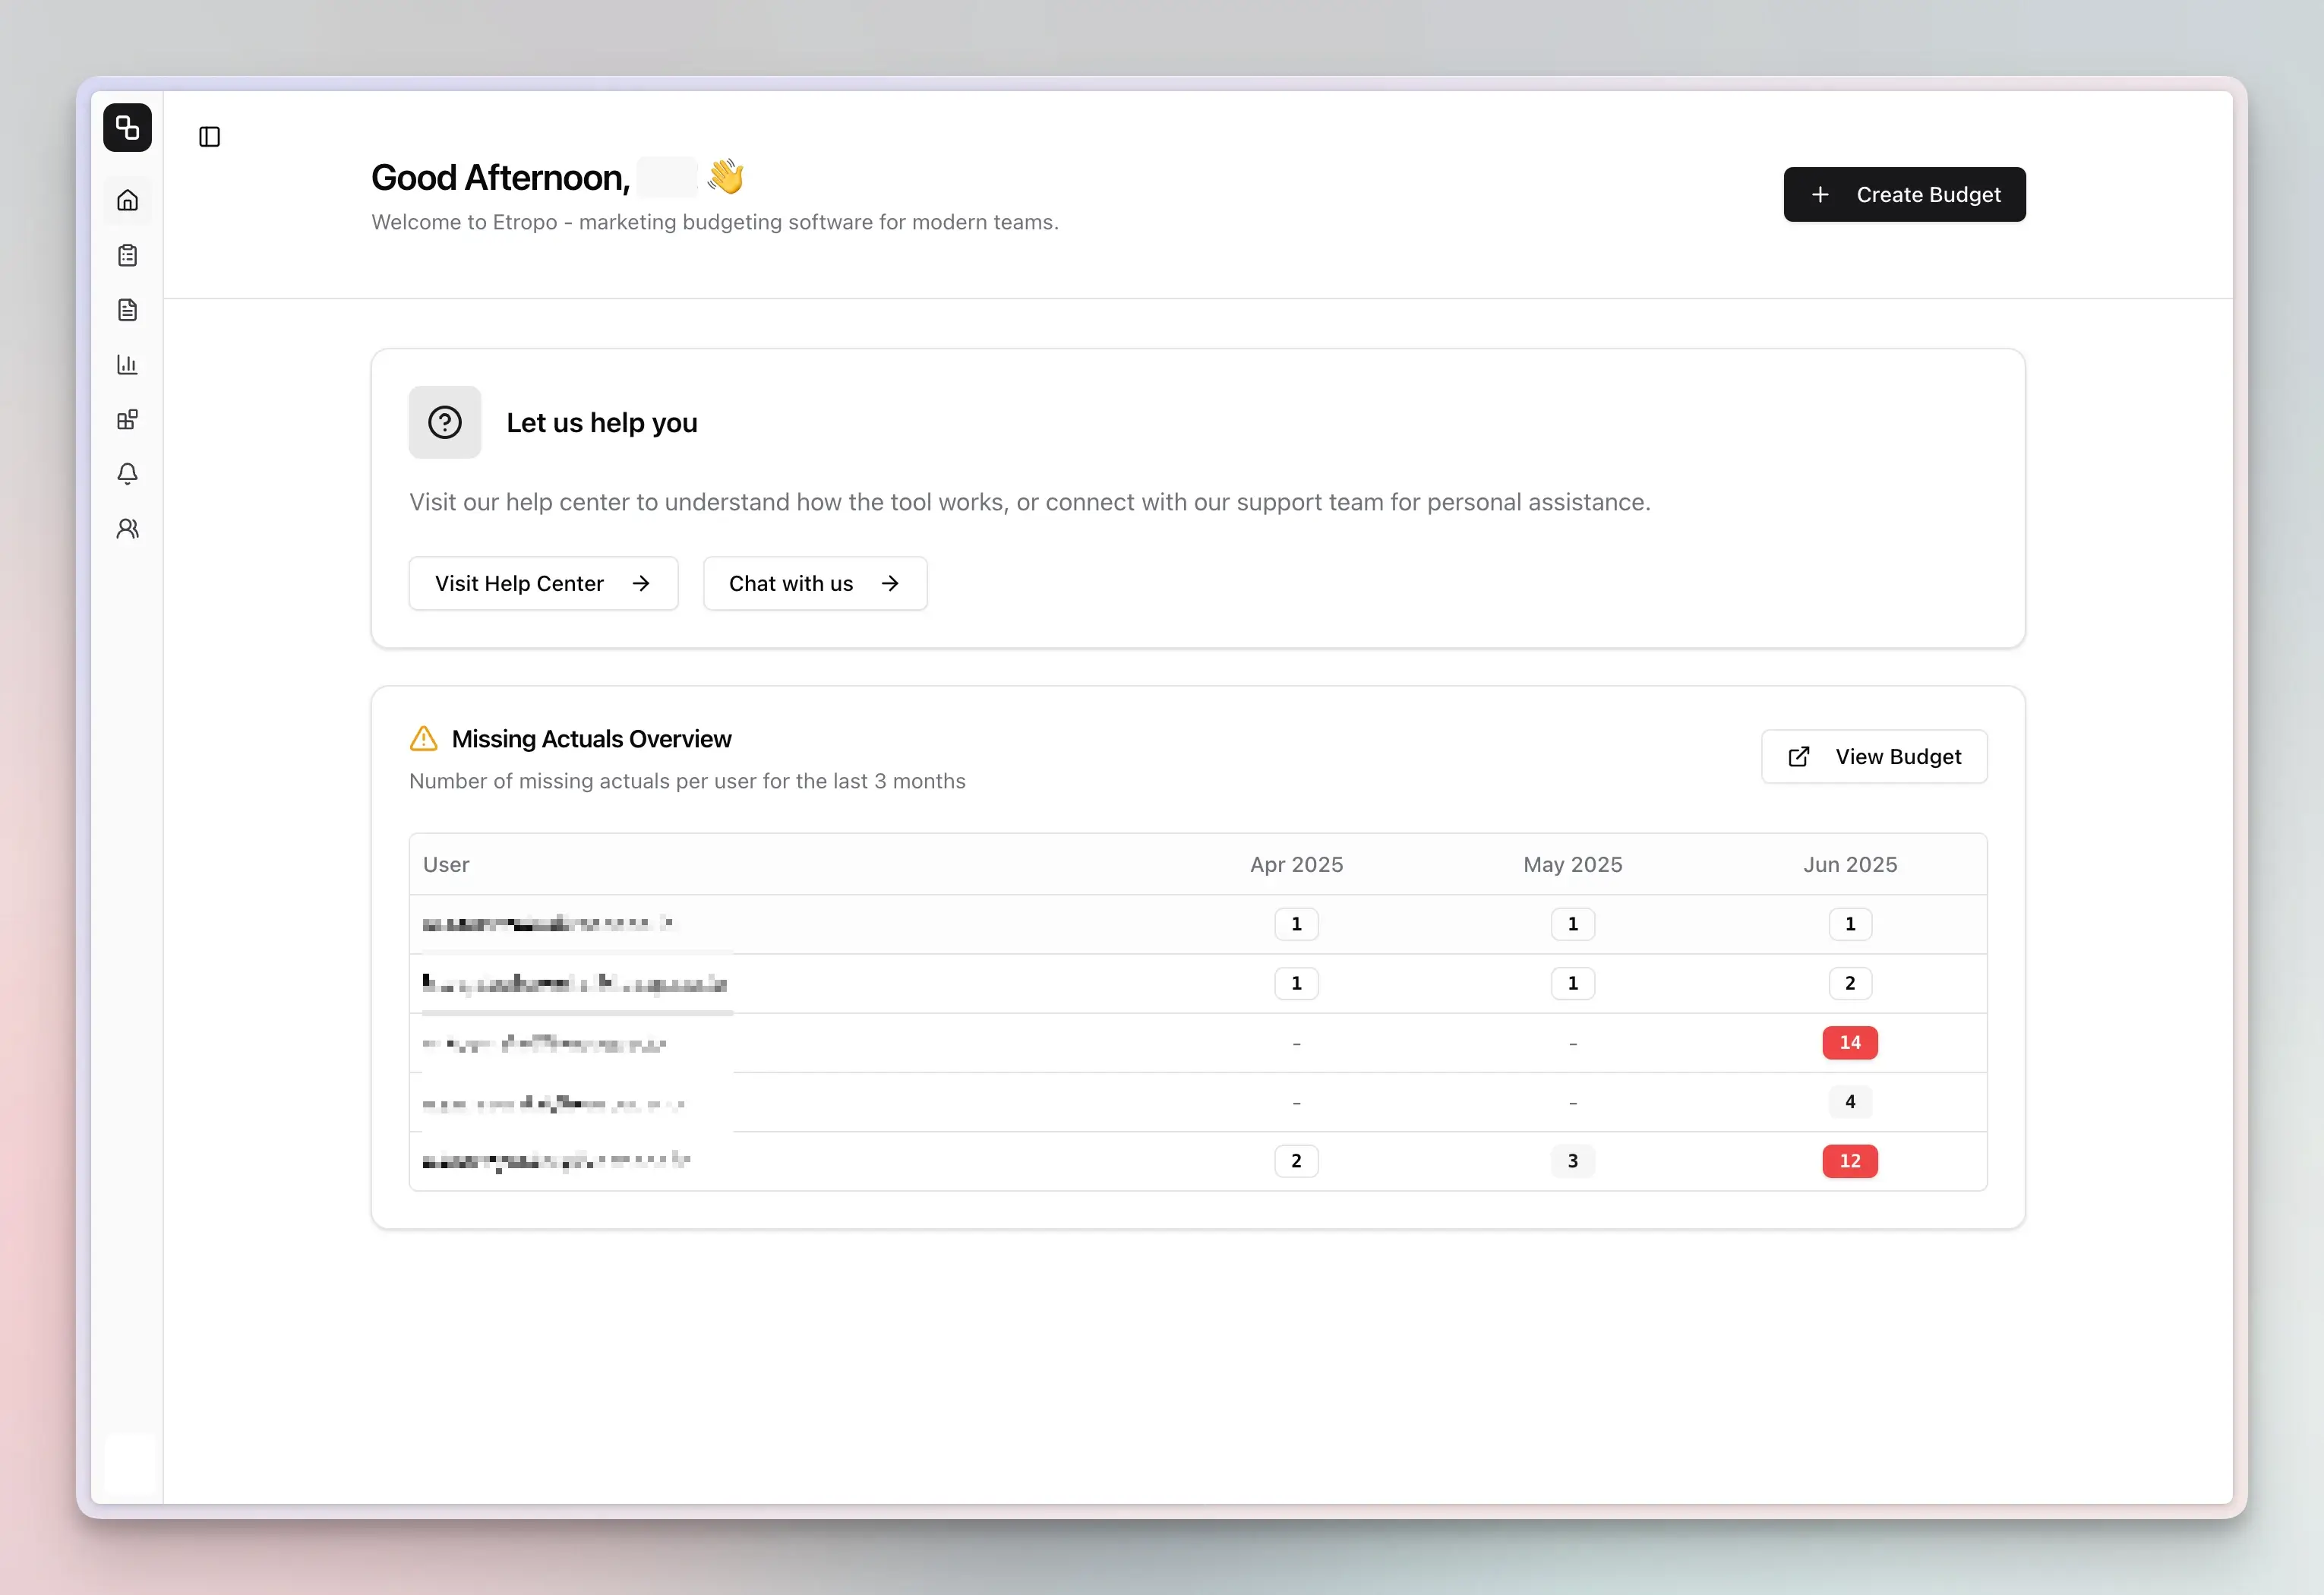Expand Visit Help Center via its arrow

(x=643, y=583)
